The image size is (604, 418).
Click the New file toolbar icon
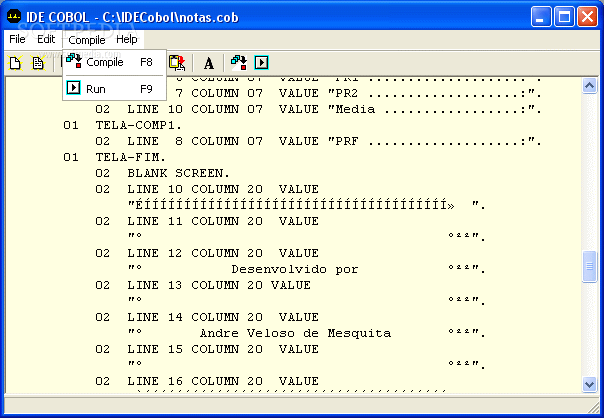click(x=15, y=63)
